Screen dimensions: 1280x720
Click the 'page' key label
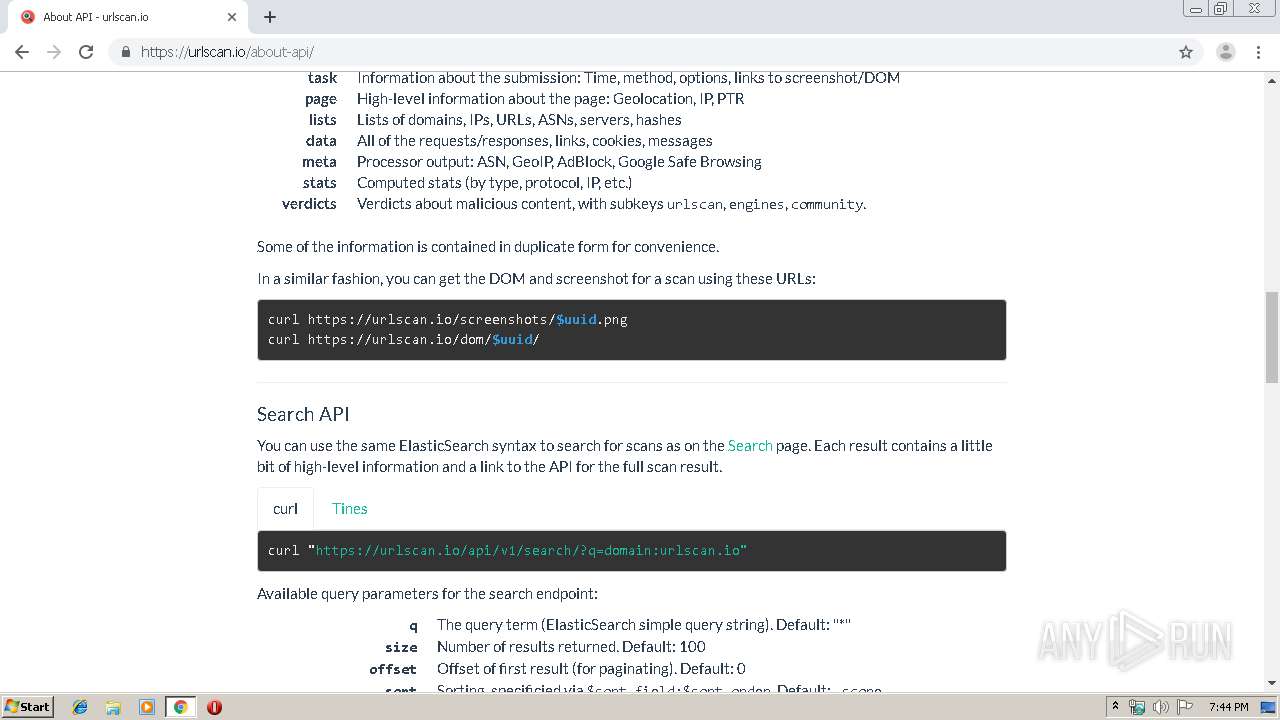(x=321, y=99)
